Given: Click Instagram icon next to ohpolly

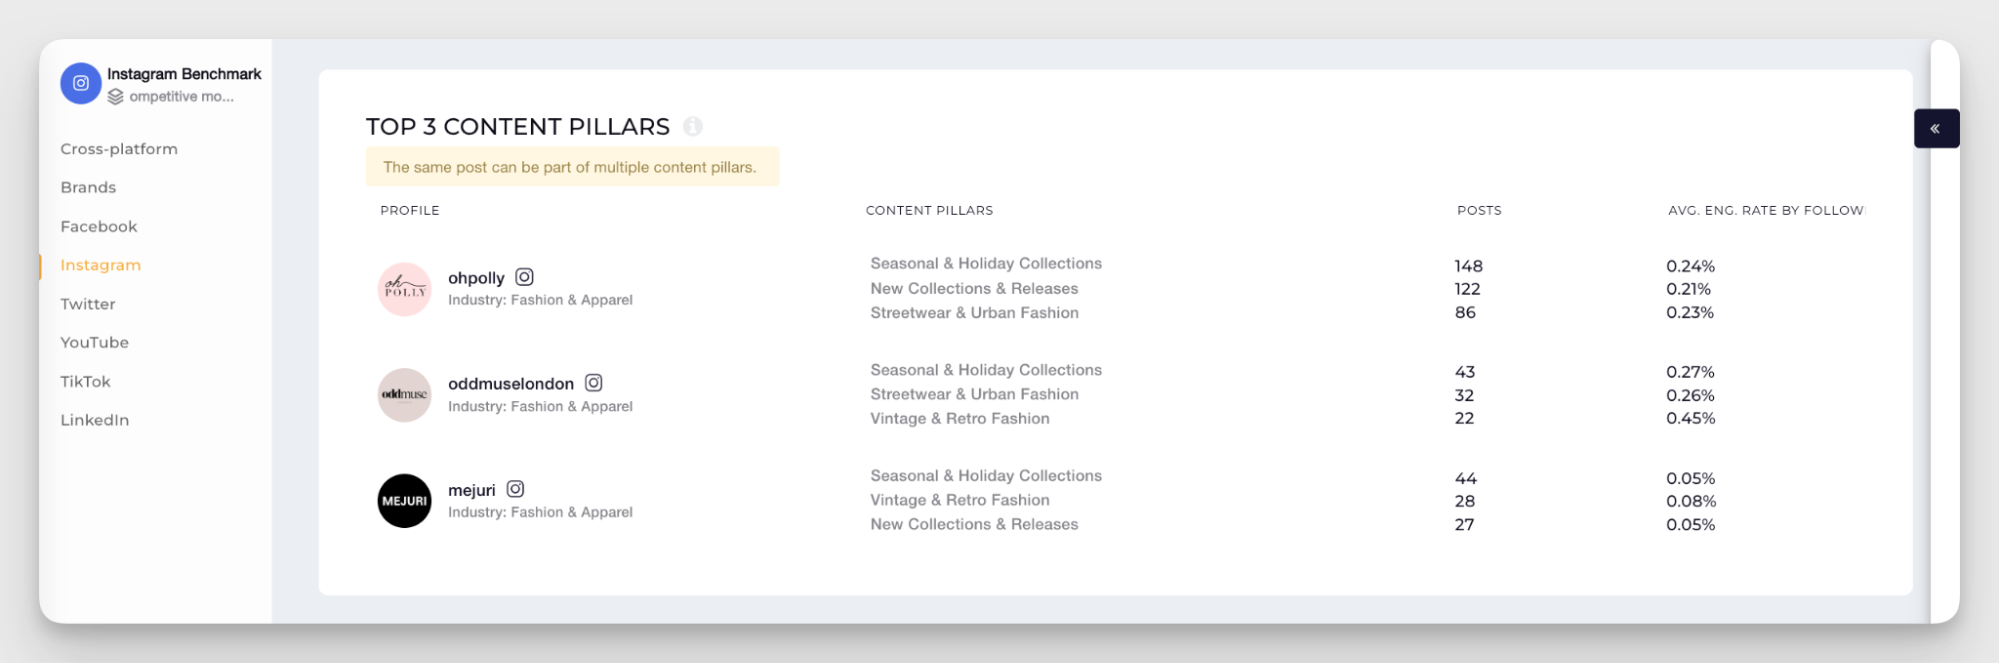Looking at the screenshot, I should (x=524, y=277).
